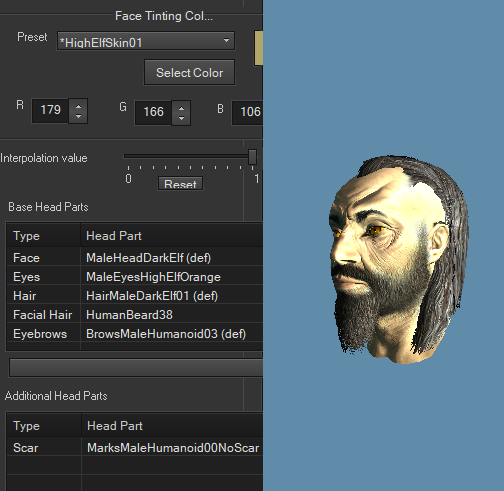Select the Face row MaleHeadDarkElf (def)
The height and width of the screenshot is (491, 504).
click(x=135, y=258)
